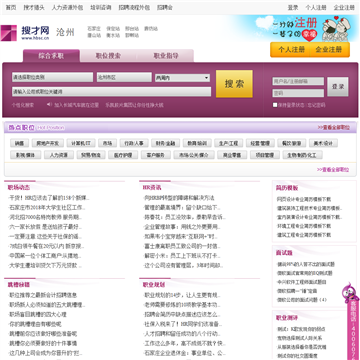Click the job category input field

pos(52,77)
